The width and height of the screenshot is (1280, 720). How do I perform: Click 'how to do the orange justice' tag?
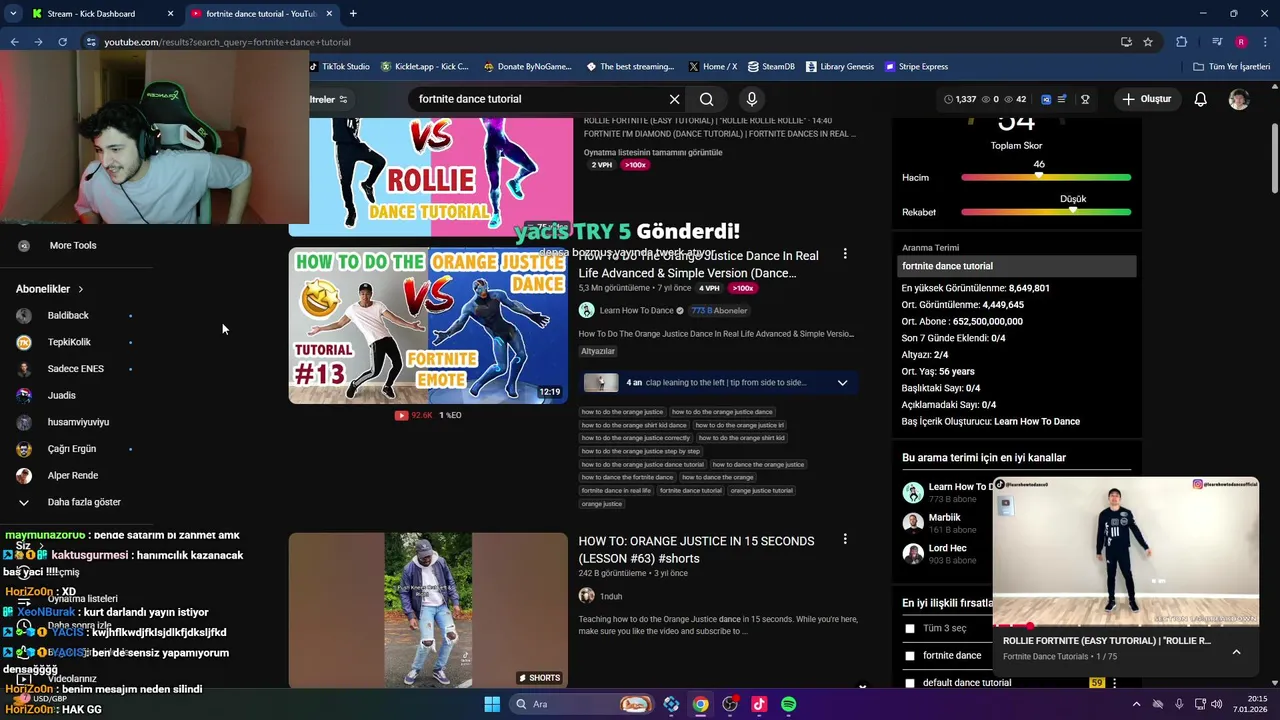[622, 412]
